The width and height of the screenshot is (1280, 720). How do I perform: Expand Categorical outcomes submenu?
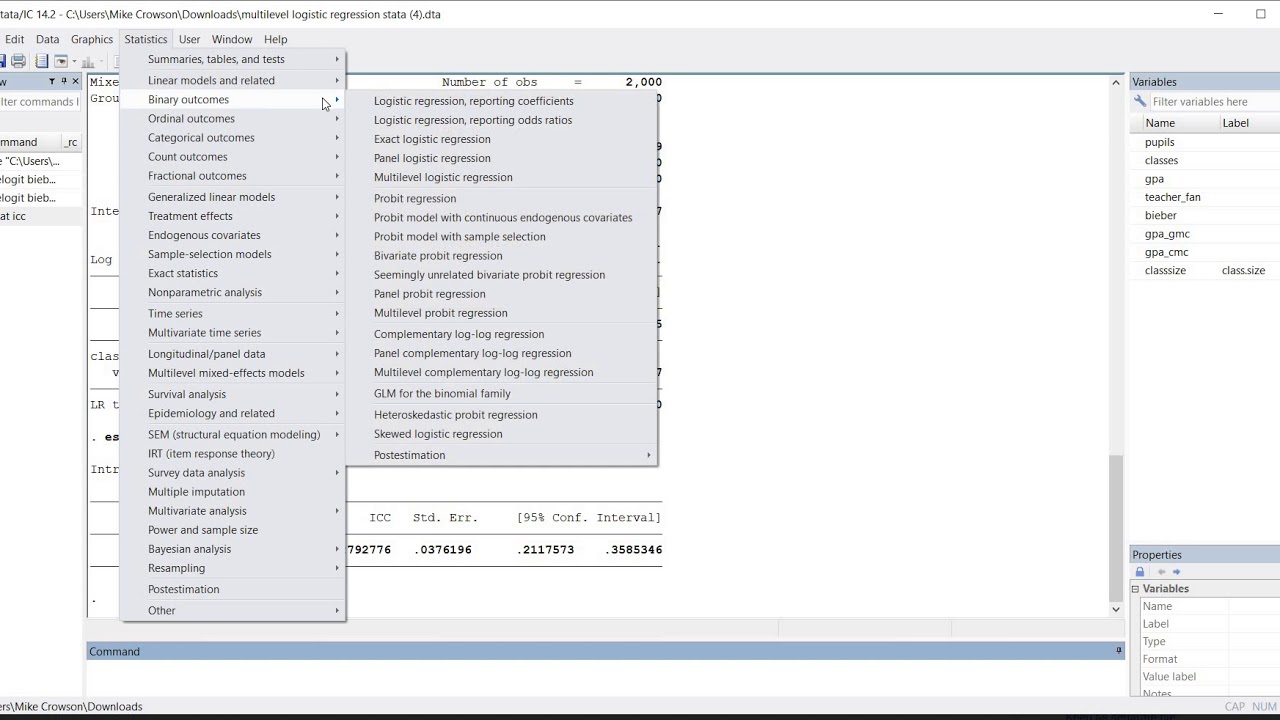tap(232, 137)
